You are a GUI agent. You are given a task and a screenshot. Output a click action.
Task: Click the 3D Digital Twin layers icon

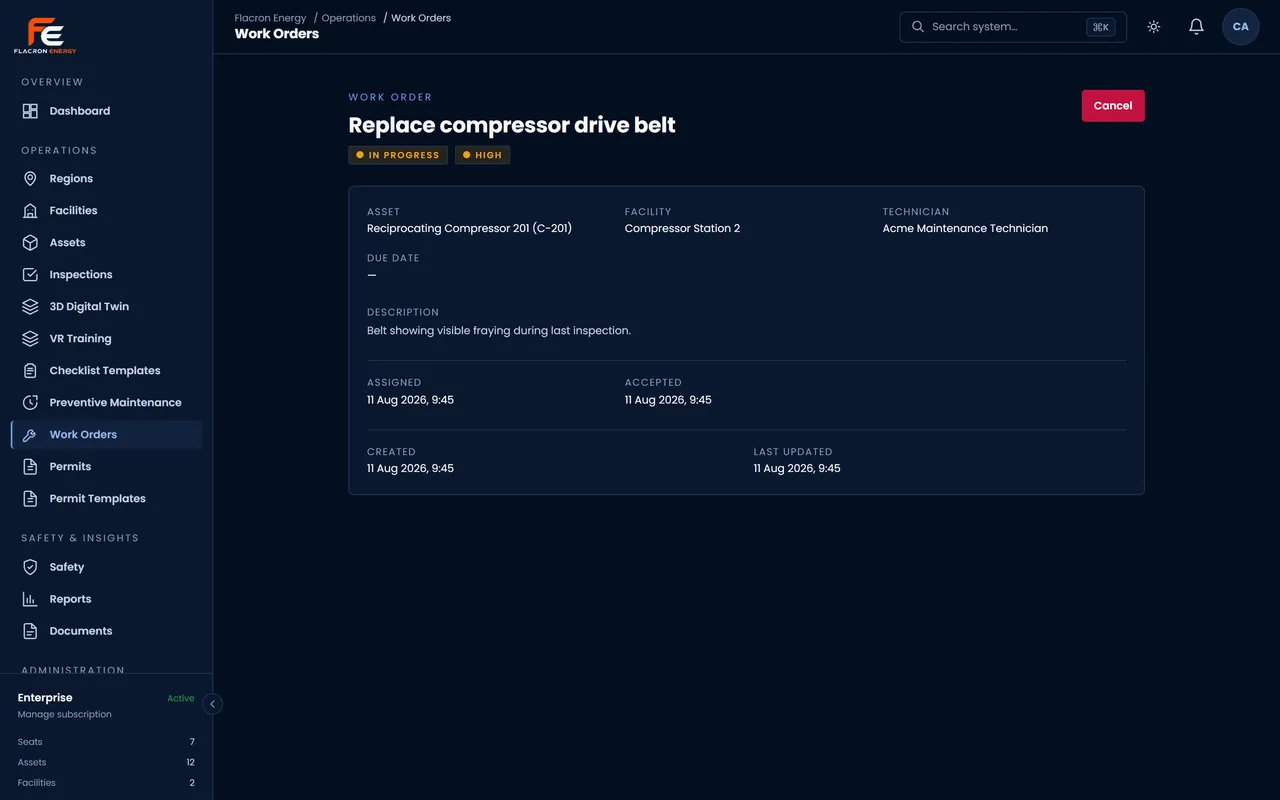click(30, 307)
